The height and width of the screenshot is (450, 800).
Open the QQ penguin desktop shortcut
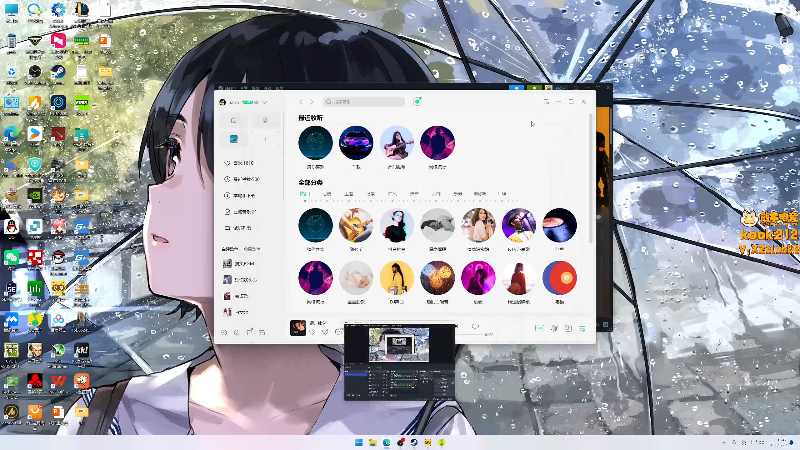[x=11, y=228]
